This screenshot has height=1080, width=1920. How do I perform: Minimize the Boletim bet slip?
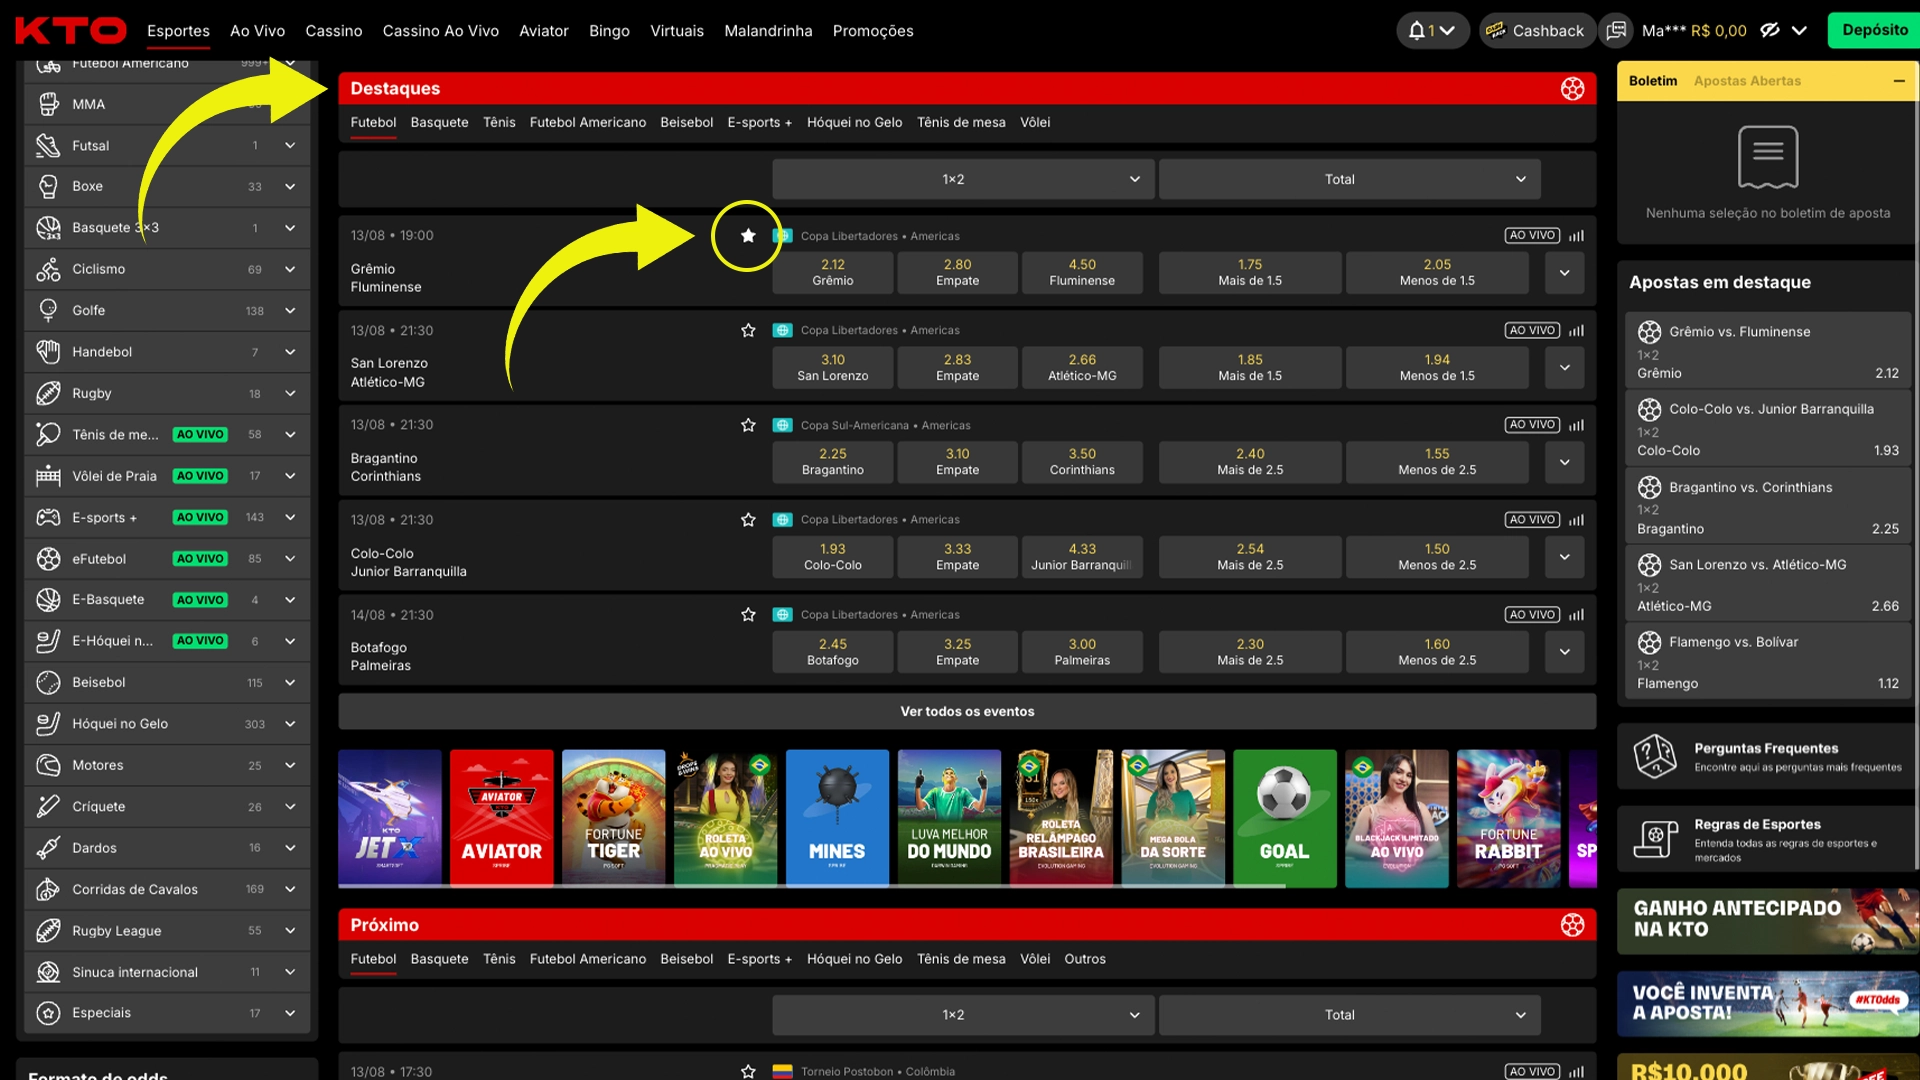(1898, 81)
